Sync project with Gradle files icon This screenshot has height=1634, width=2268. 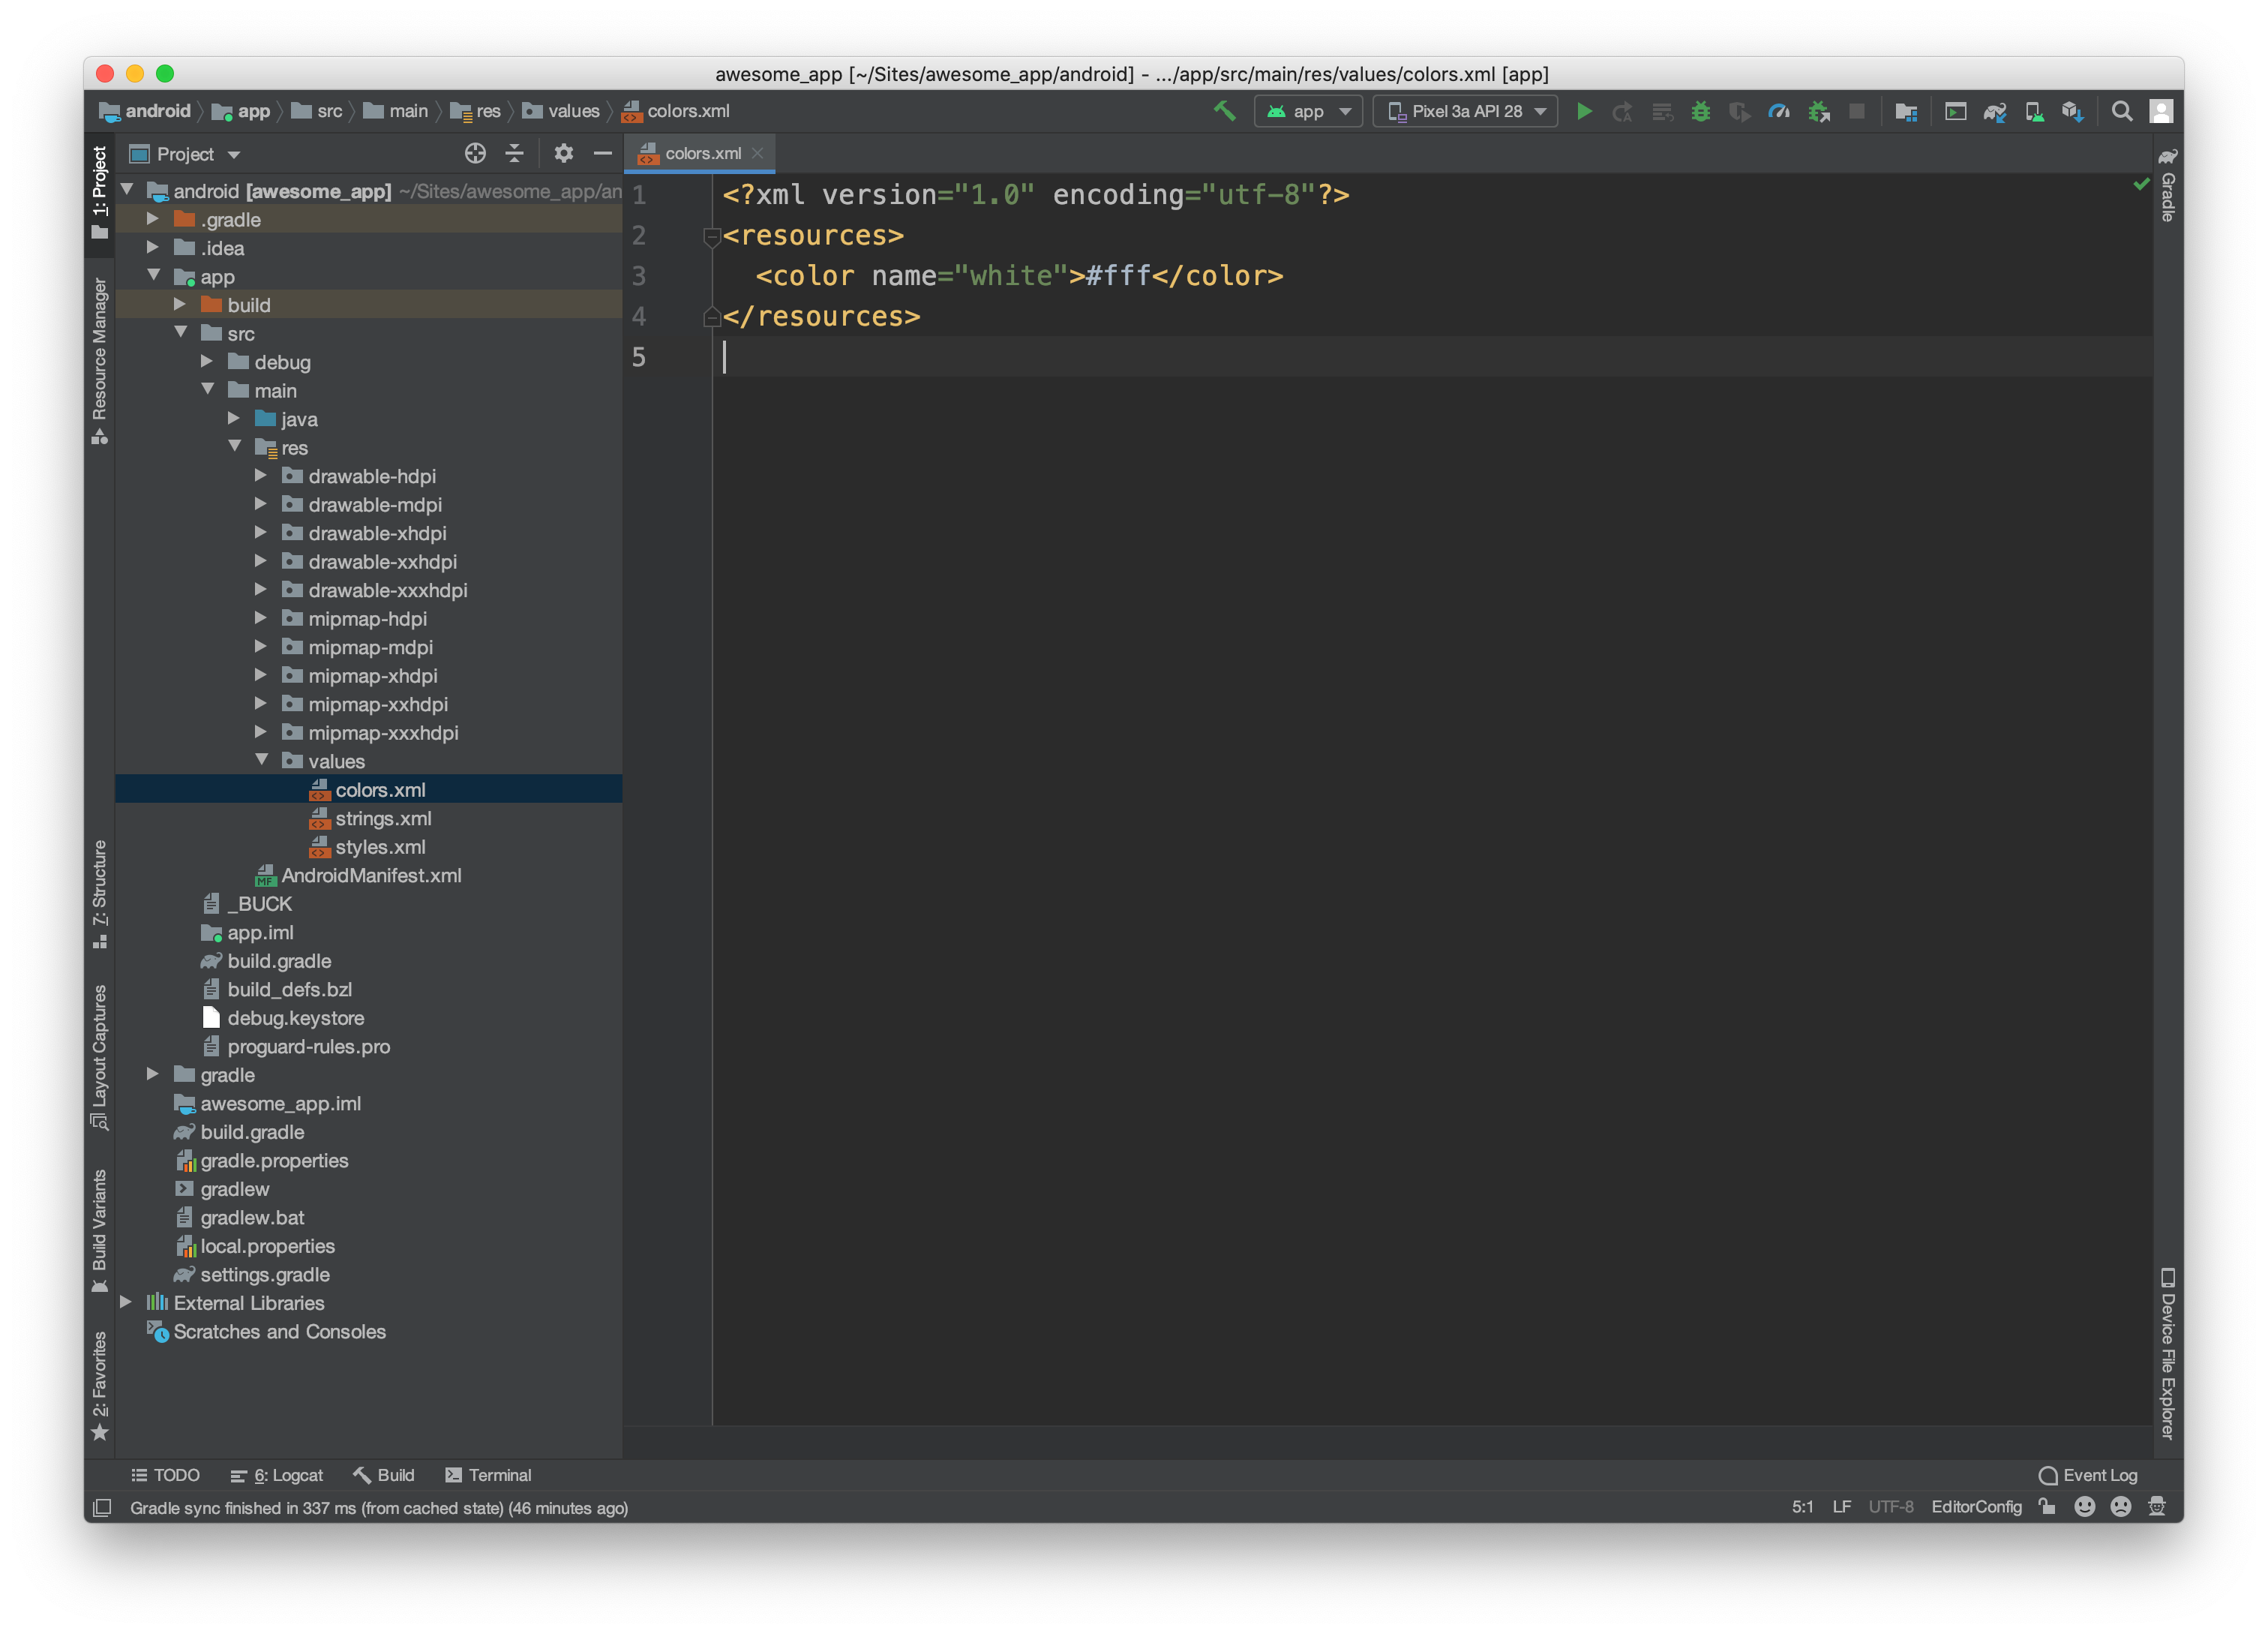[1994, 112]
